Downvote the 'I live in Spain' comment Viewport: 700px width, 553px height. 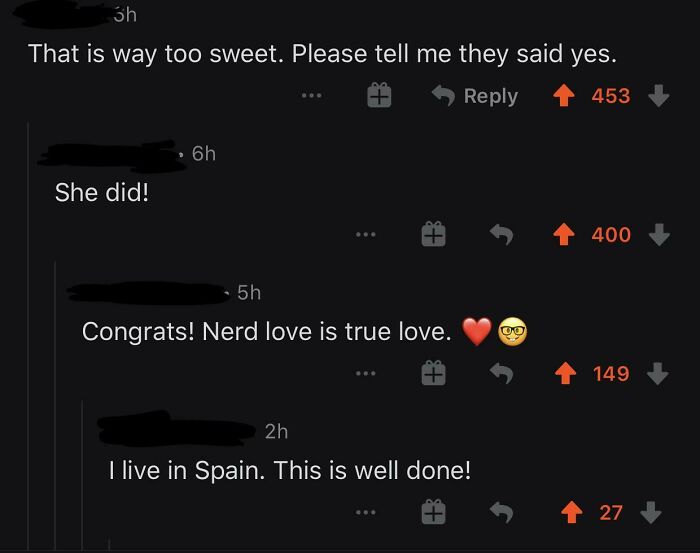tap(650, 513)
